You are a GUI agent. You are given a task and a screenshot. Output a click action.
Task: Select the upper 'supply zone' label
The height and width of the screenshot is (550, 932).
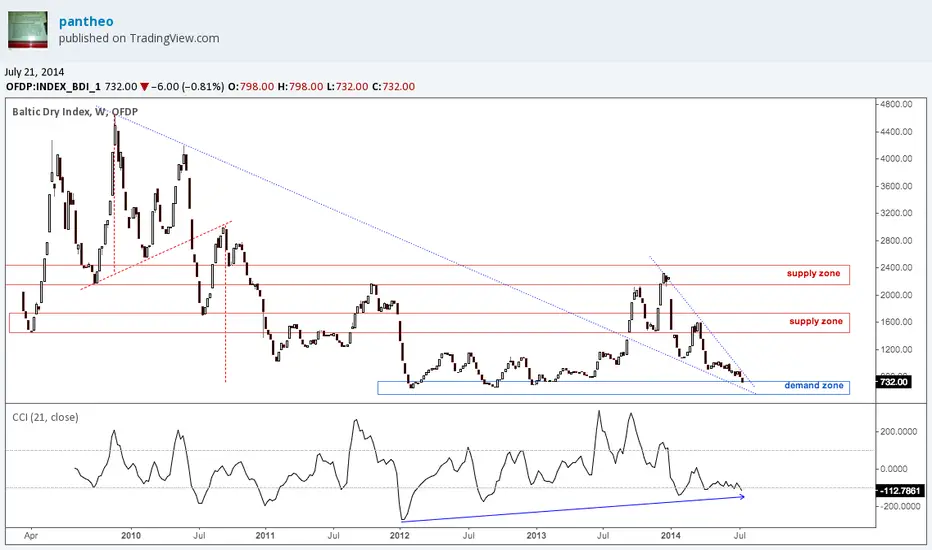(x=813, y=274)
